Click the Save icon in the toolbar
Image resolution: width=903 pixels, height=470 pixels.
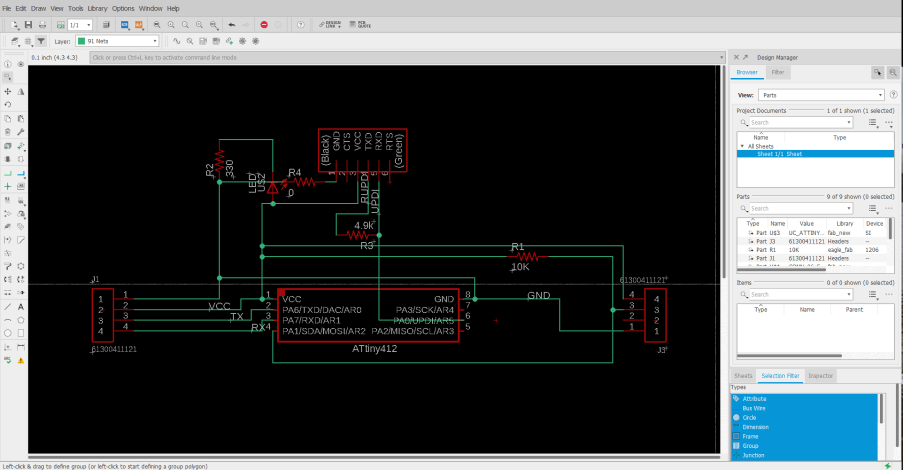[27, 24]
